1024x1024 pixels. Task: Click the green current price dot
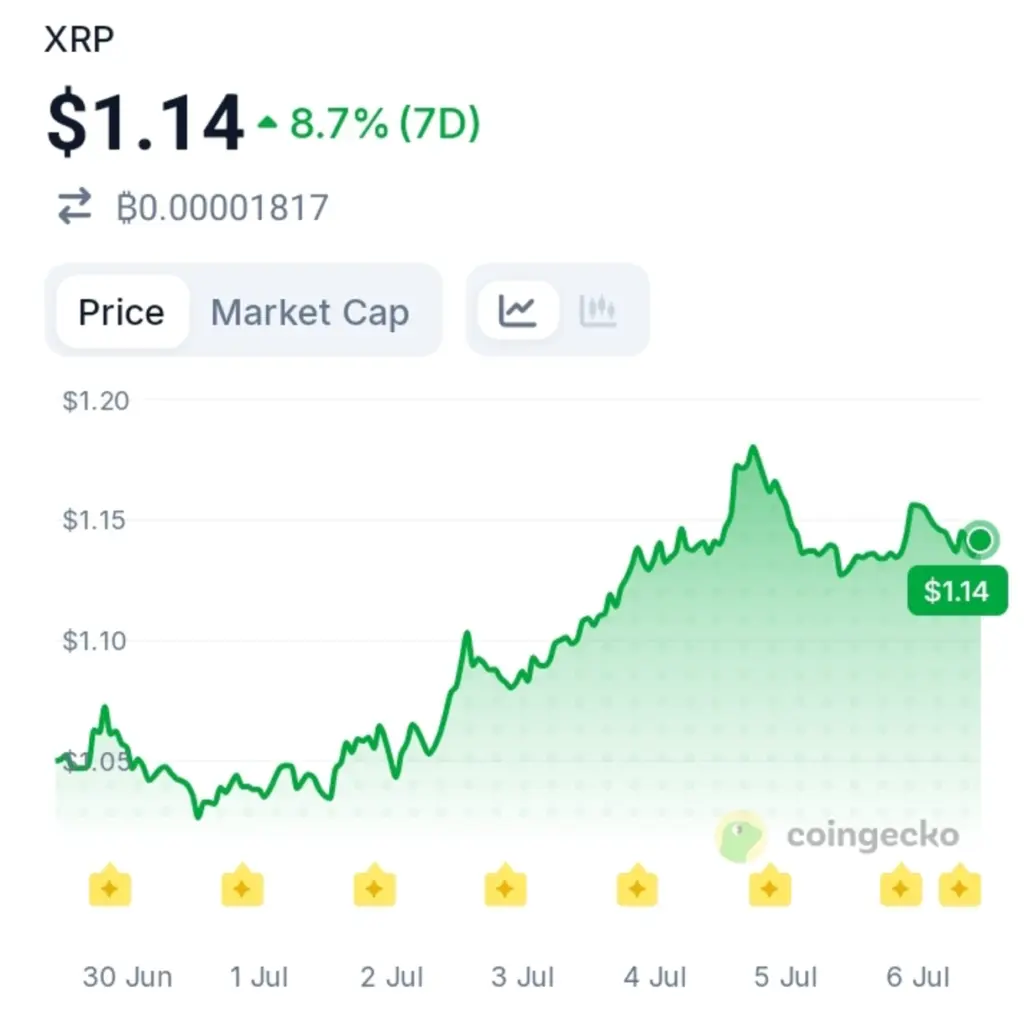tap(980, 539)
